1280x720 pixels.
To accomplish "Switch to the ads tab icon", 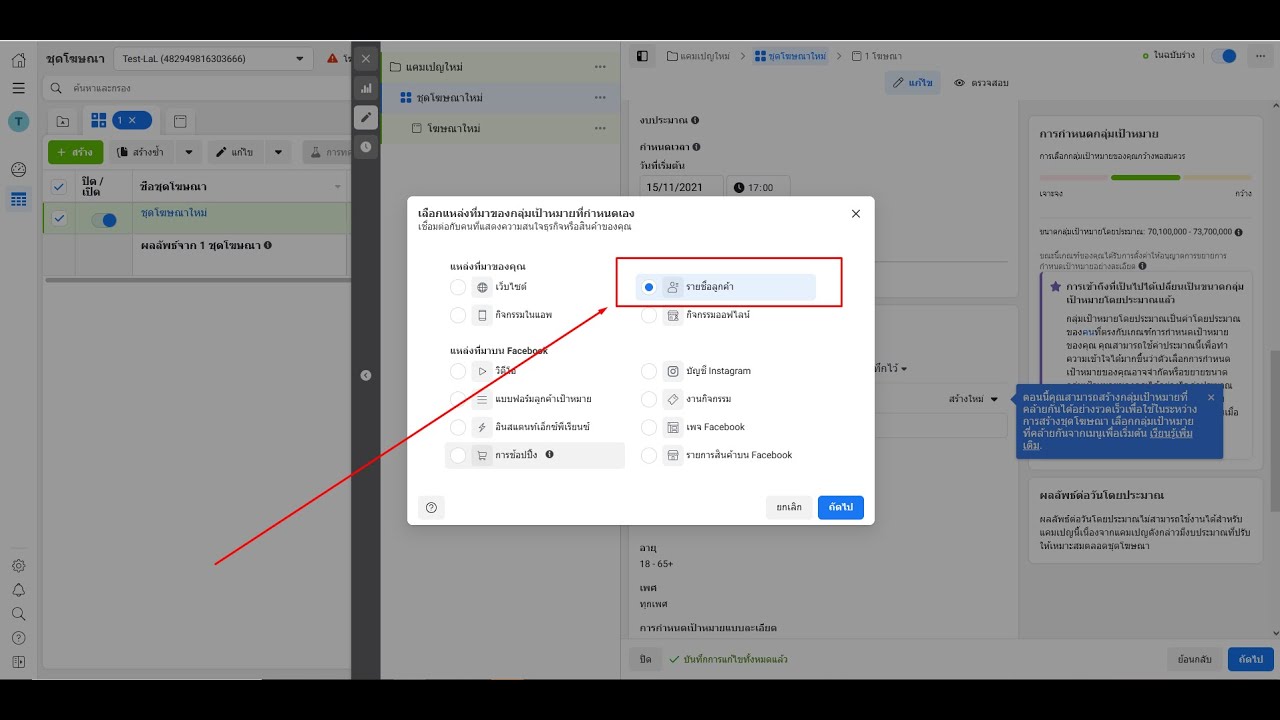I will 180,121.
